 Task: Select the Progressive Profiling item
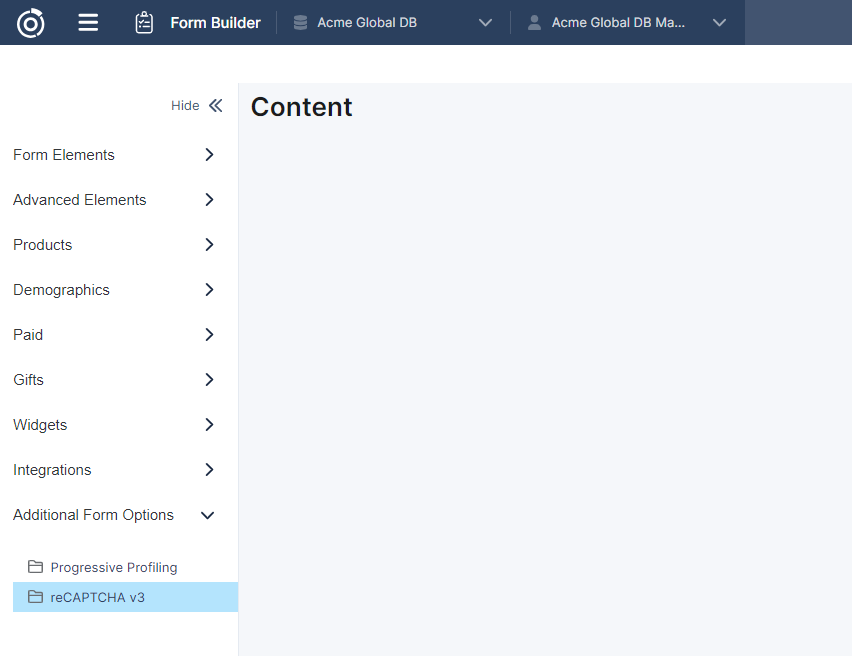[x=114, y=567]
